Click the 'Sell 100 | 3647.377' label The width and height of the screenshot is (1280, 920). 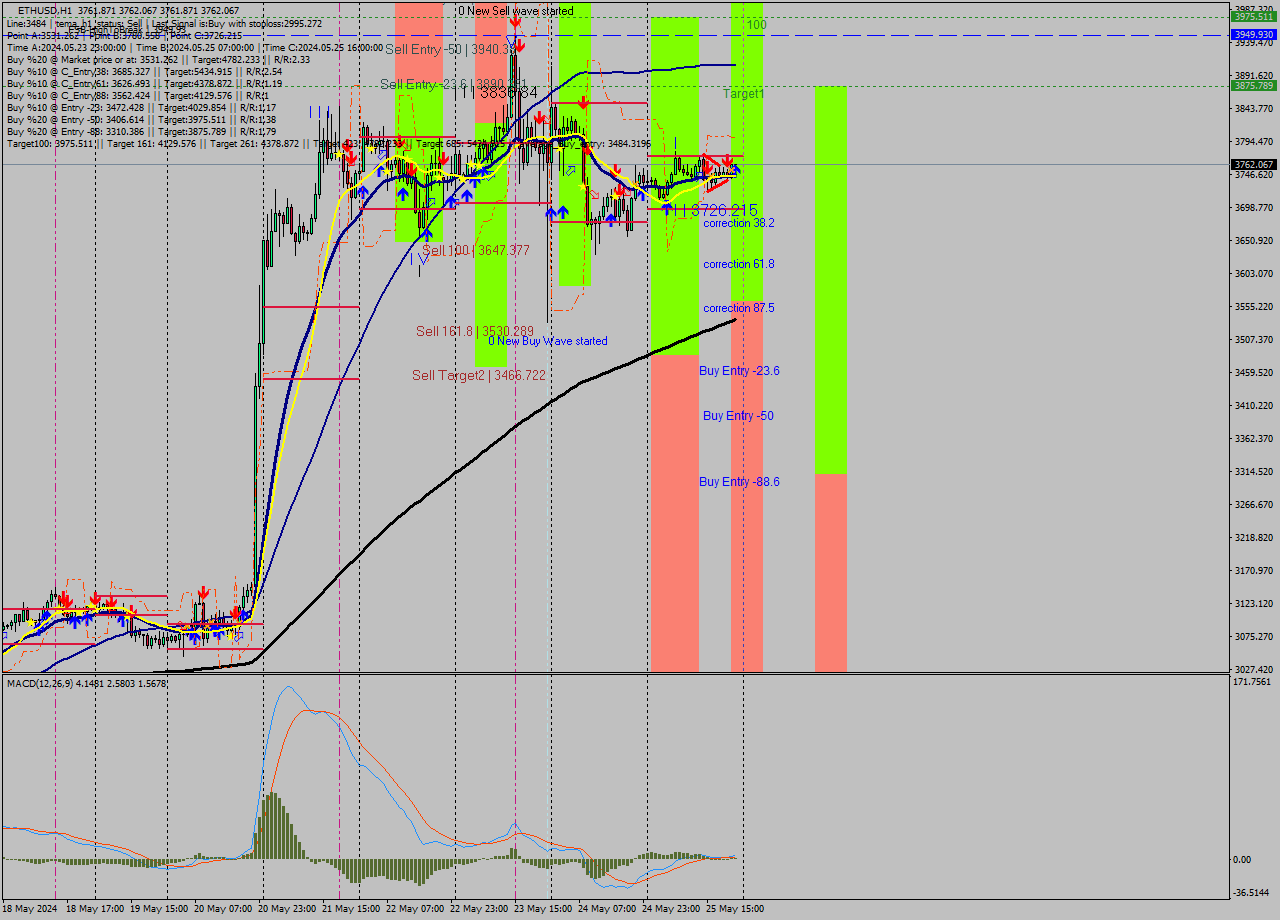point(476,250)
